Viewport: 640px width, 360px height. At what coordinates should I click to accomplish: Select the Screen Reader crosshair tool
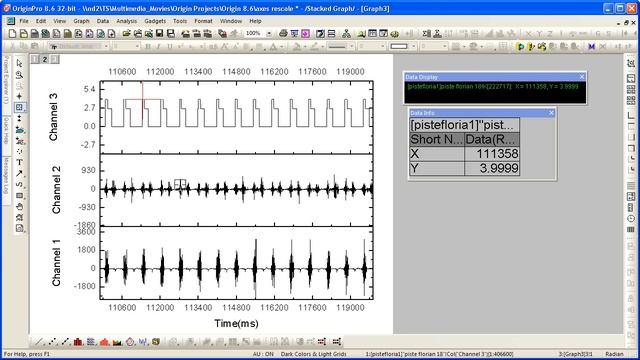19,96
